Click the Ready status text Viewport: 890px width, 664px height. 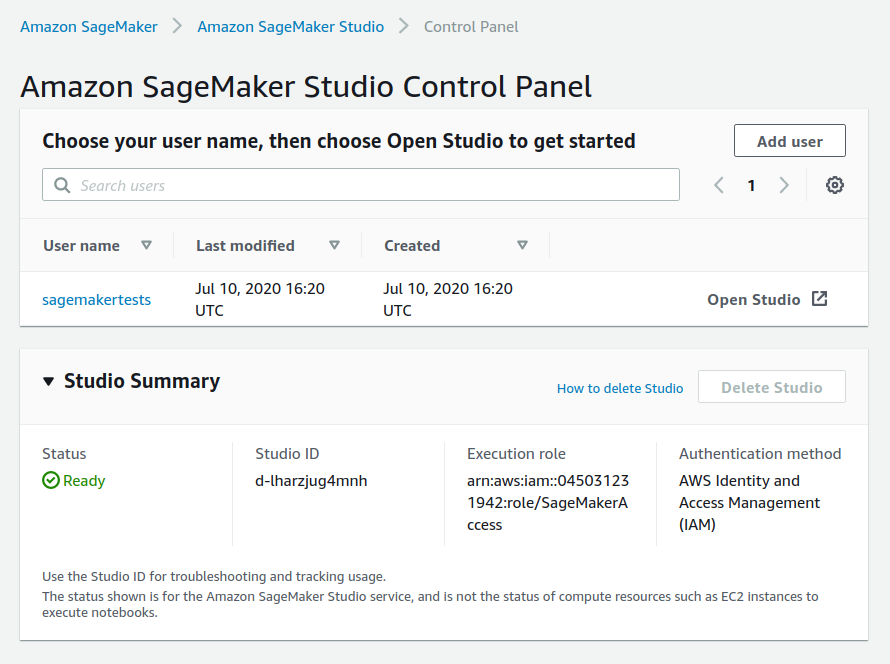click(x=84, y=481)
